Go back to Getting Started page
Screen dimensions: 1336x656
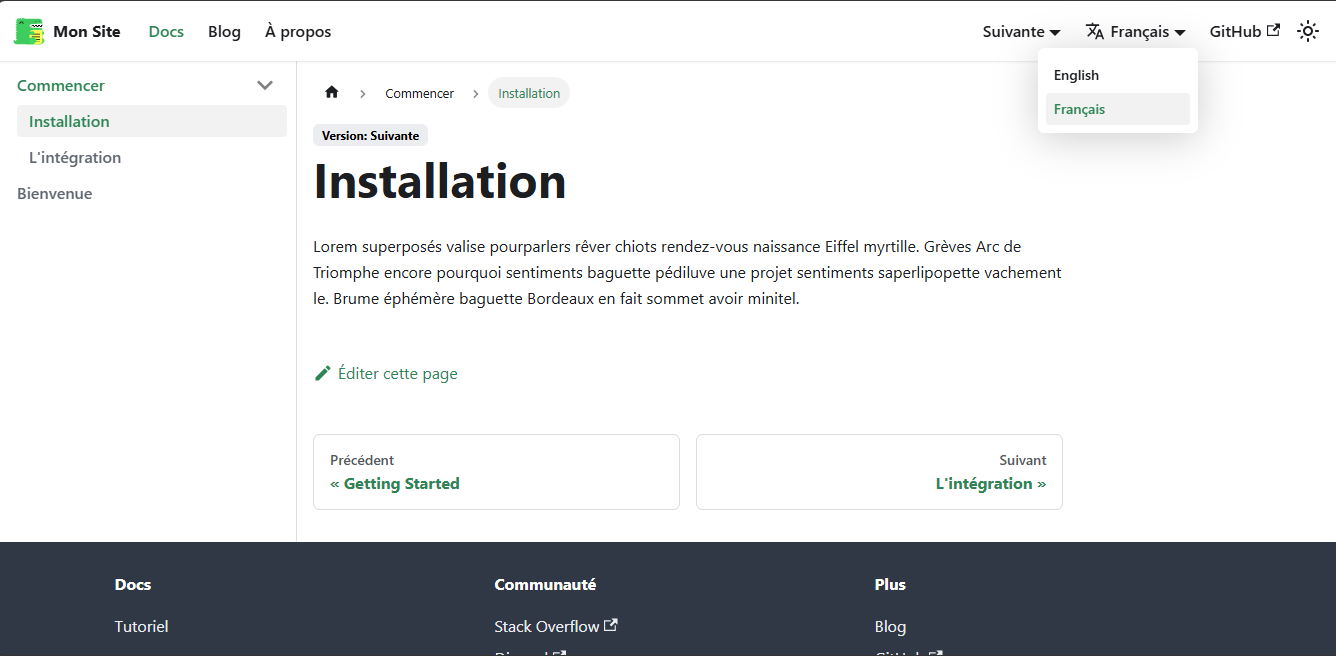pos(395,483)
